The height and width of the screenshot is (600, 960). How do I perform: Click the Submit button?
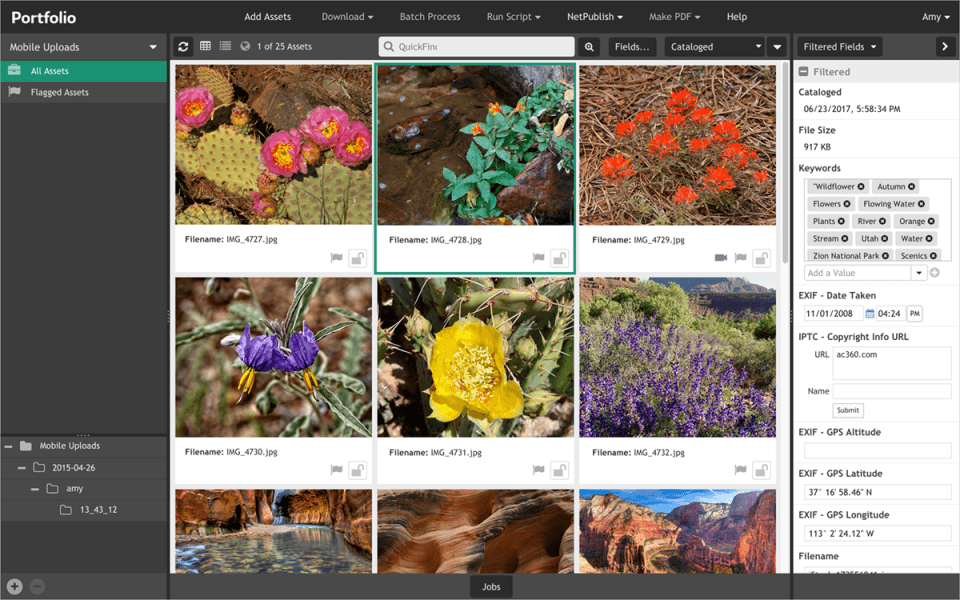848,410
